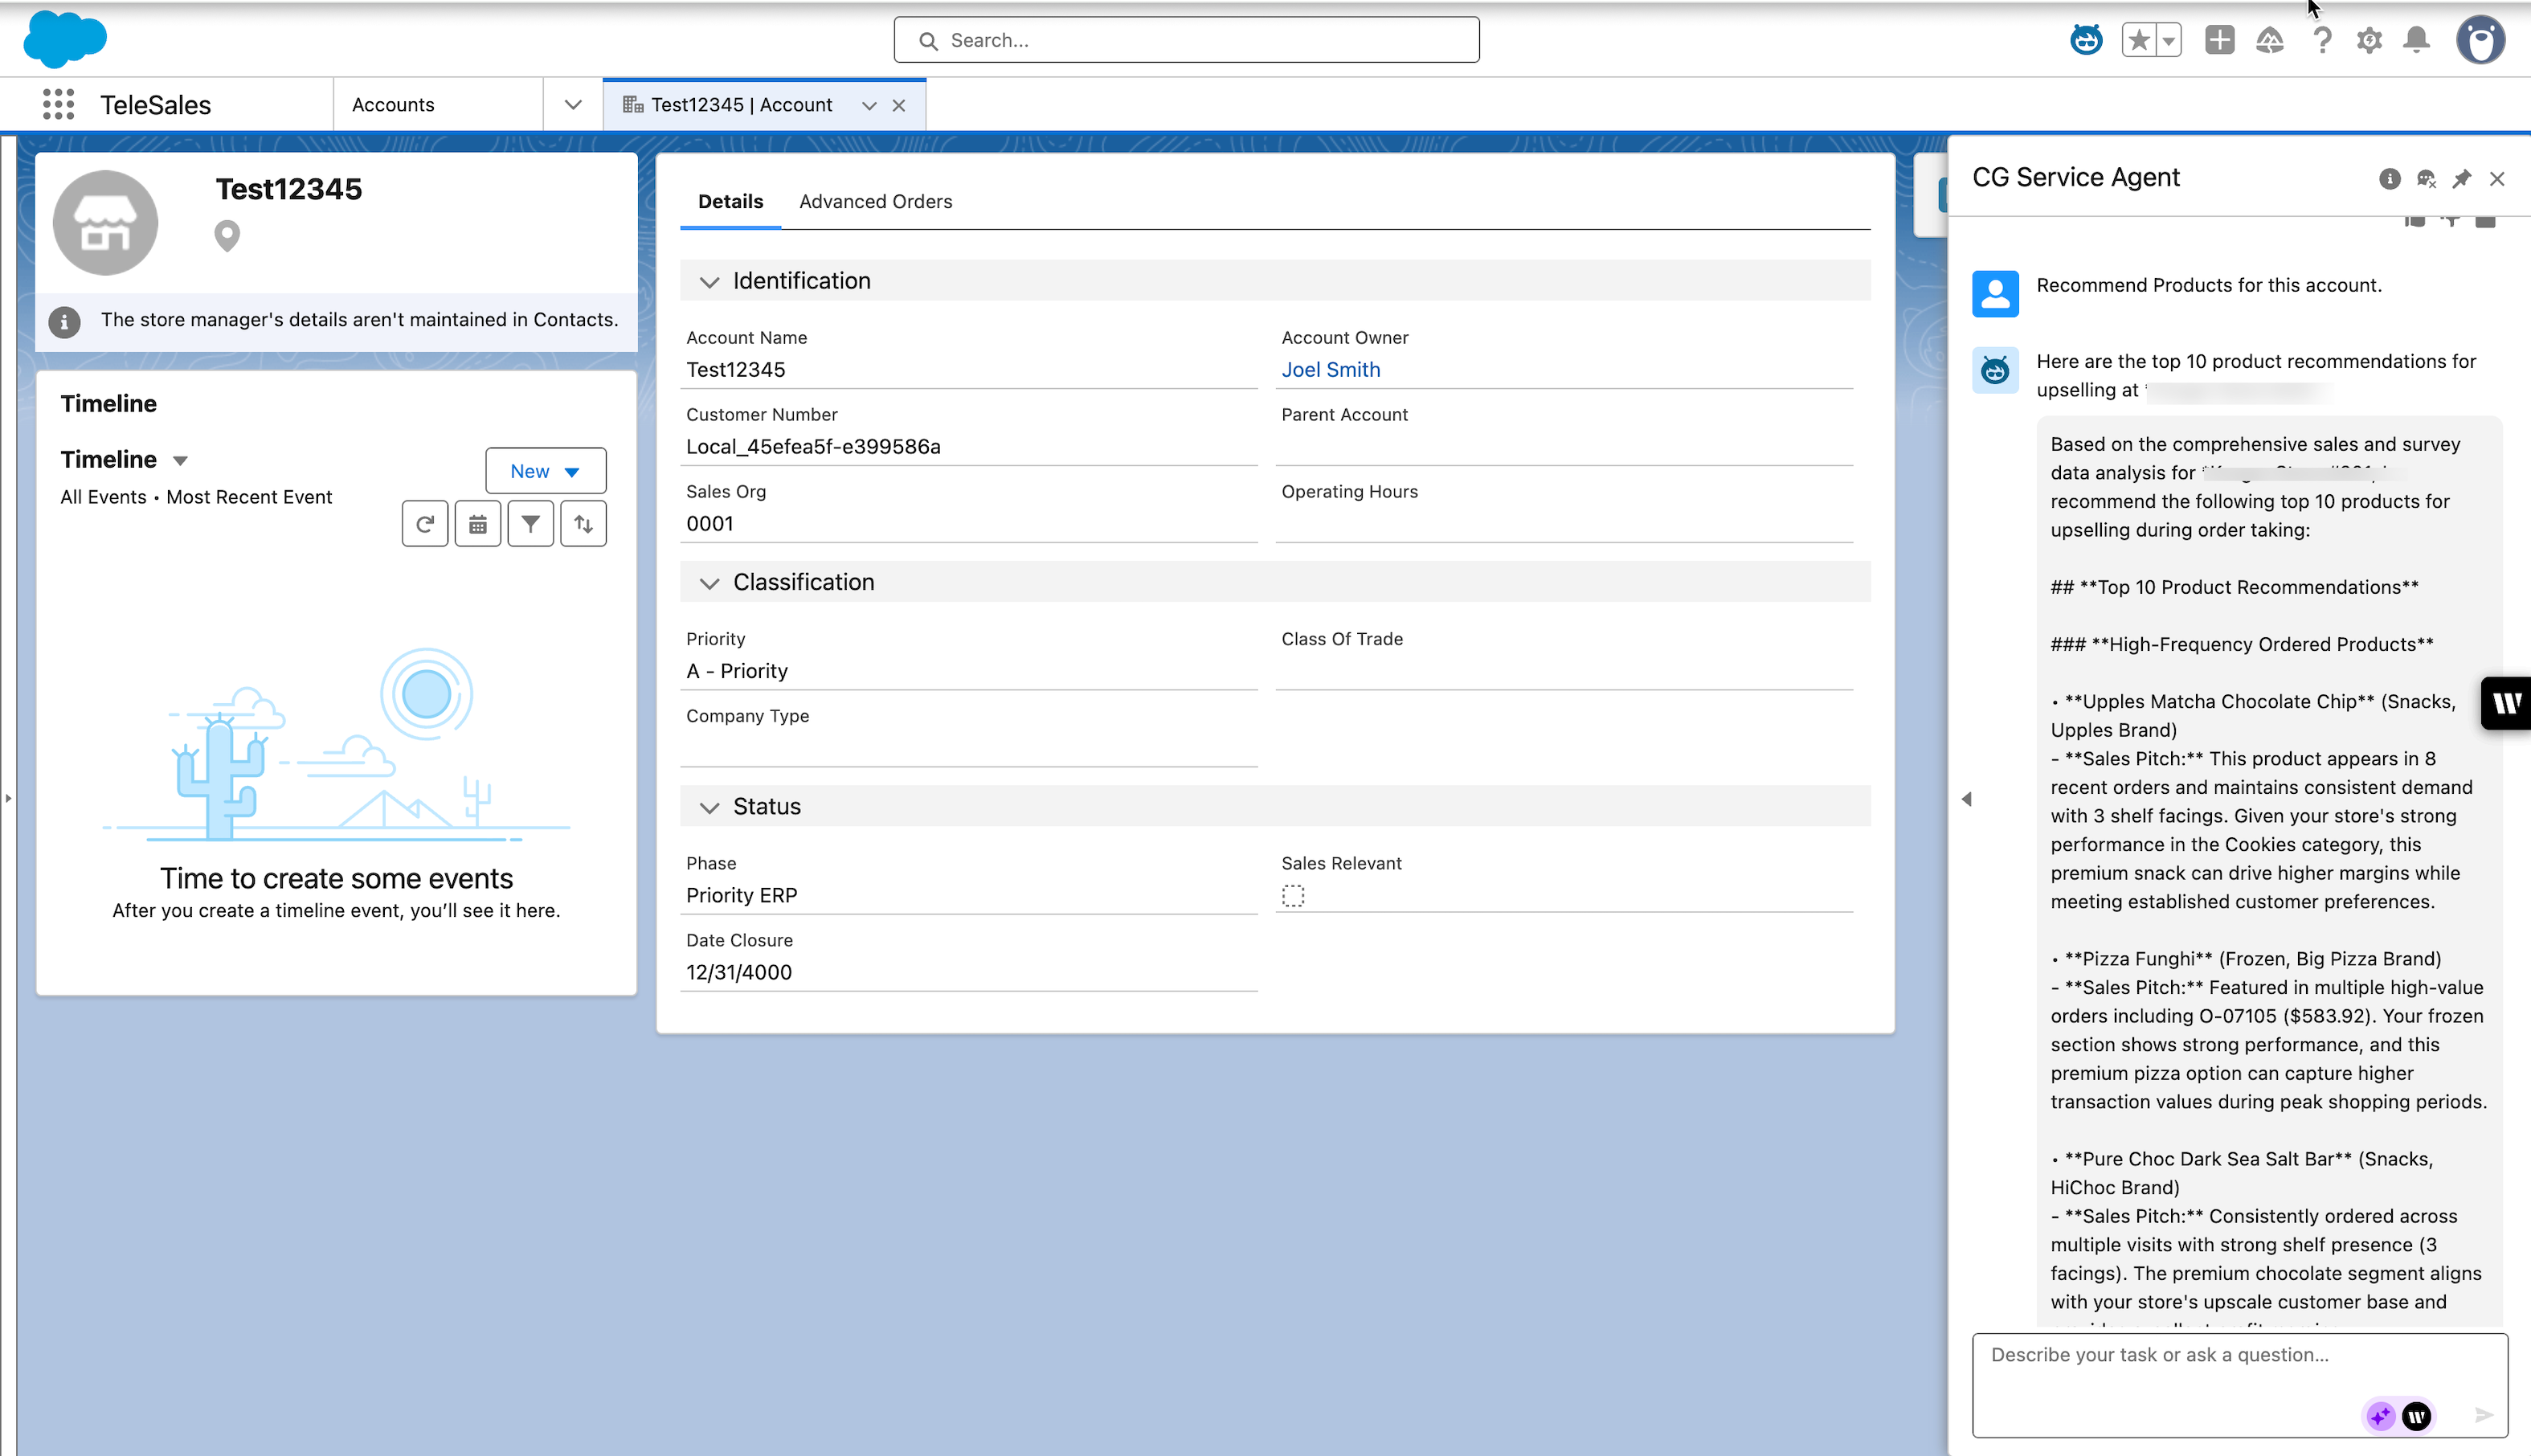Close the Test12345 | Account tab

pos(899,105)
